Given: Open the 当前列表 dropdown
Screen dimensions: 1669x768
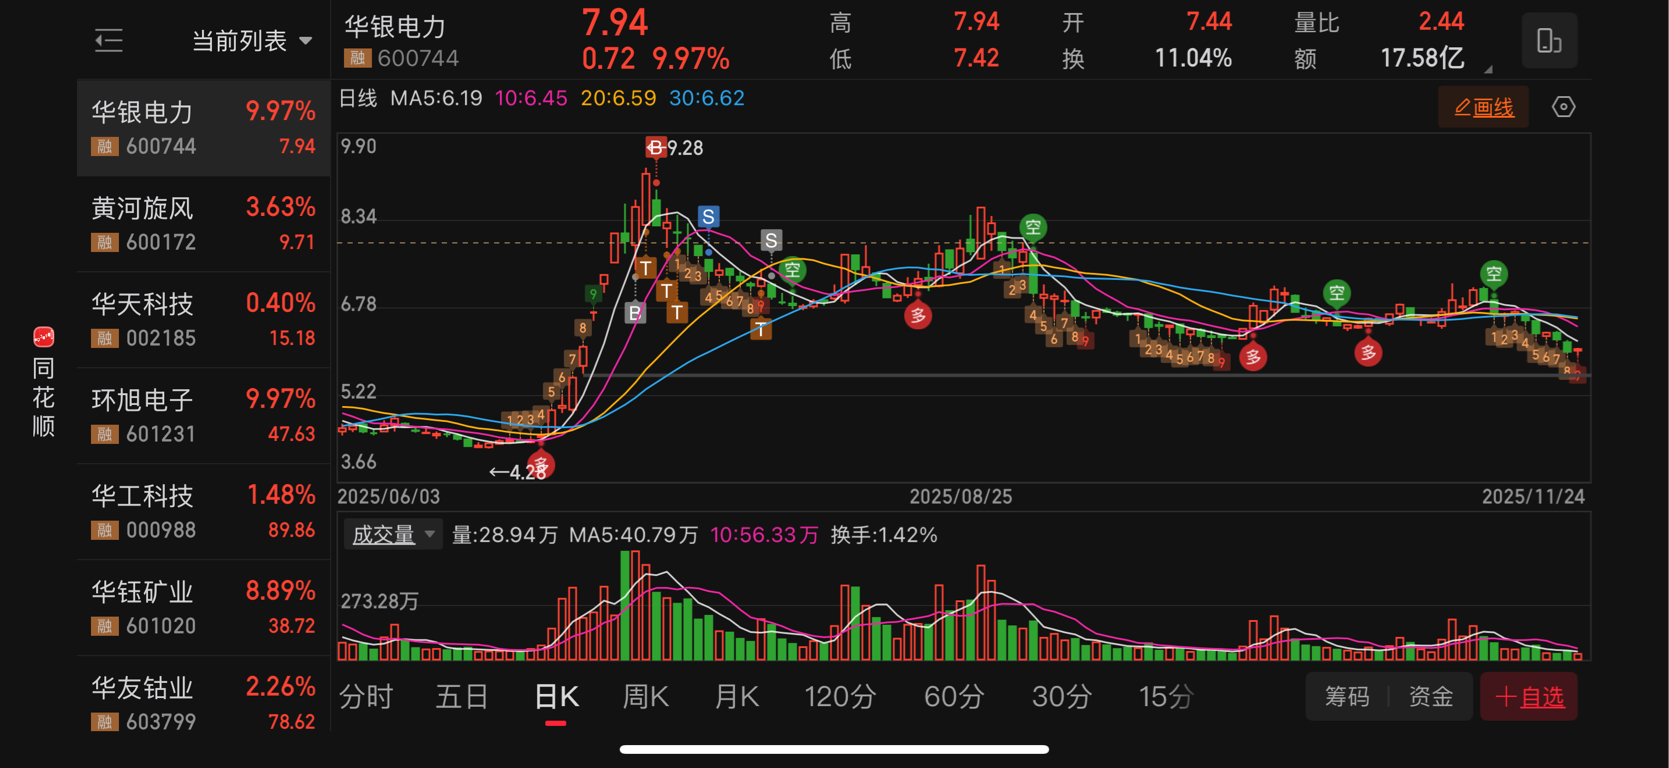Looking at the screenshot, I should tap(252, 41).
